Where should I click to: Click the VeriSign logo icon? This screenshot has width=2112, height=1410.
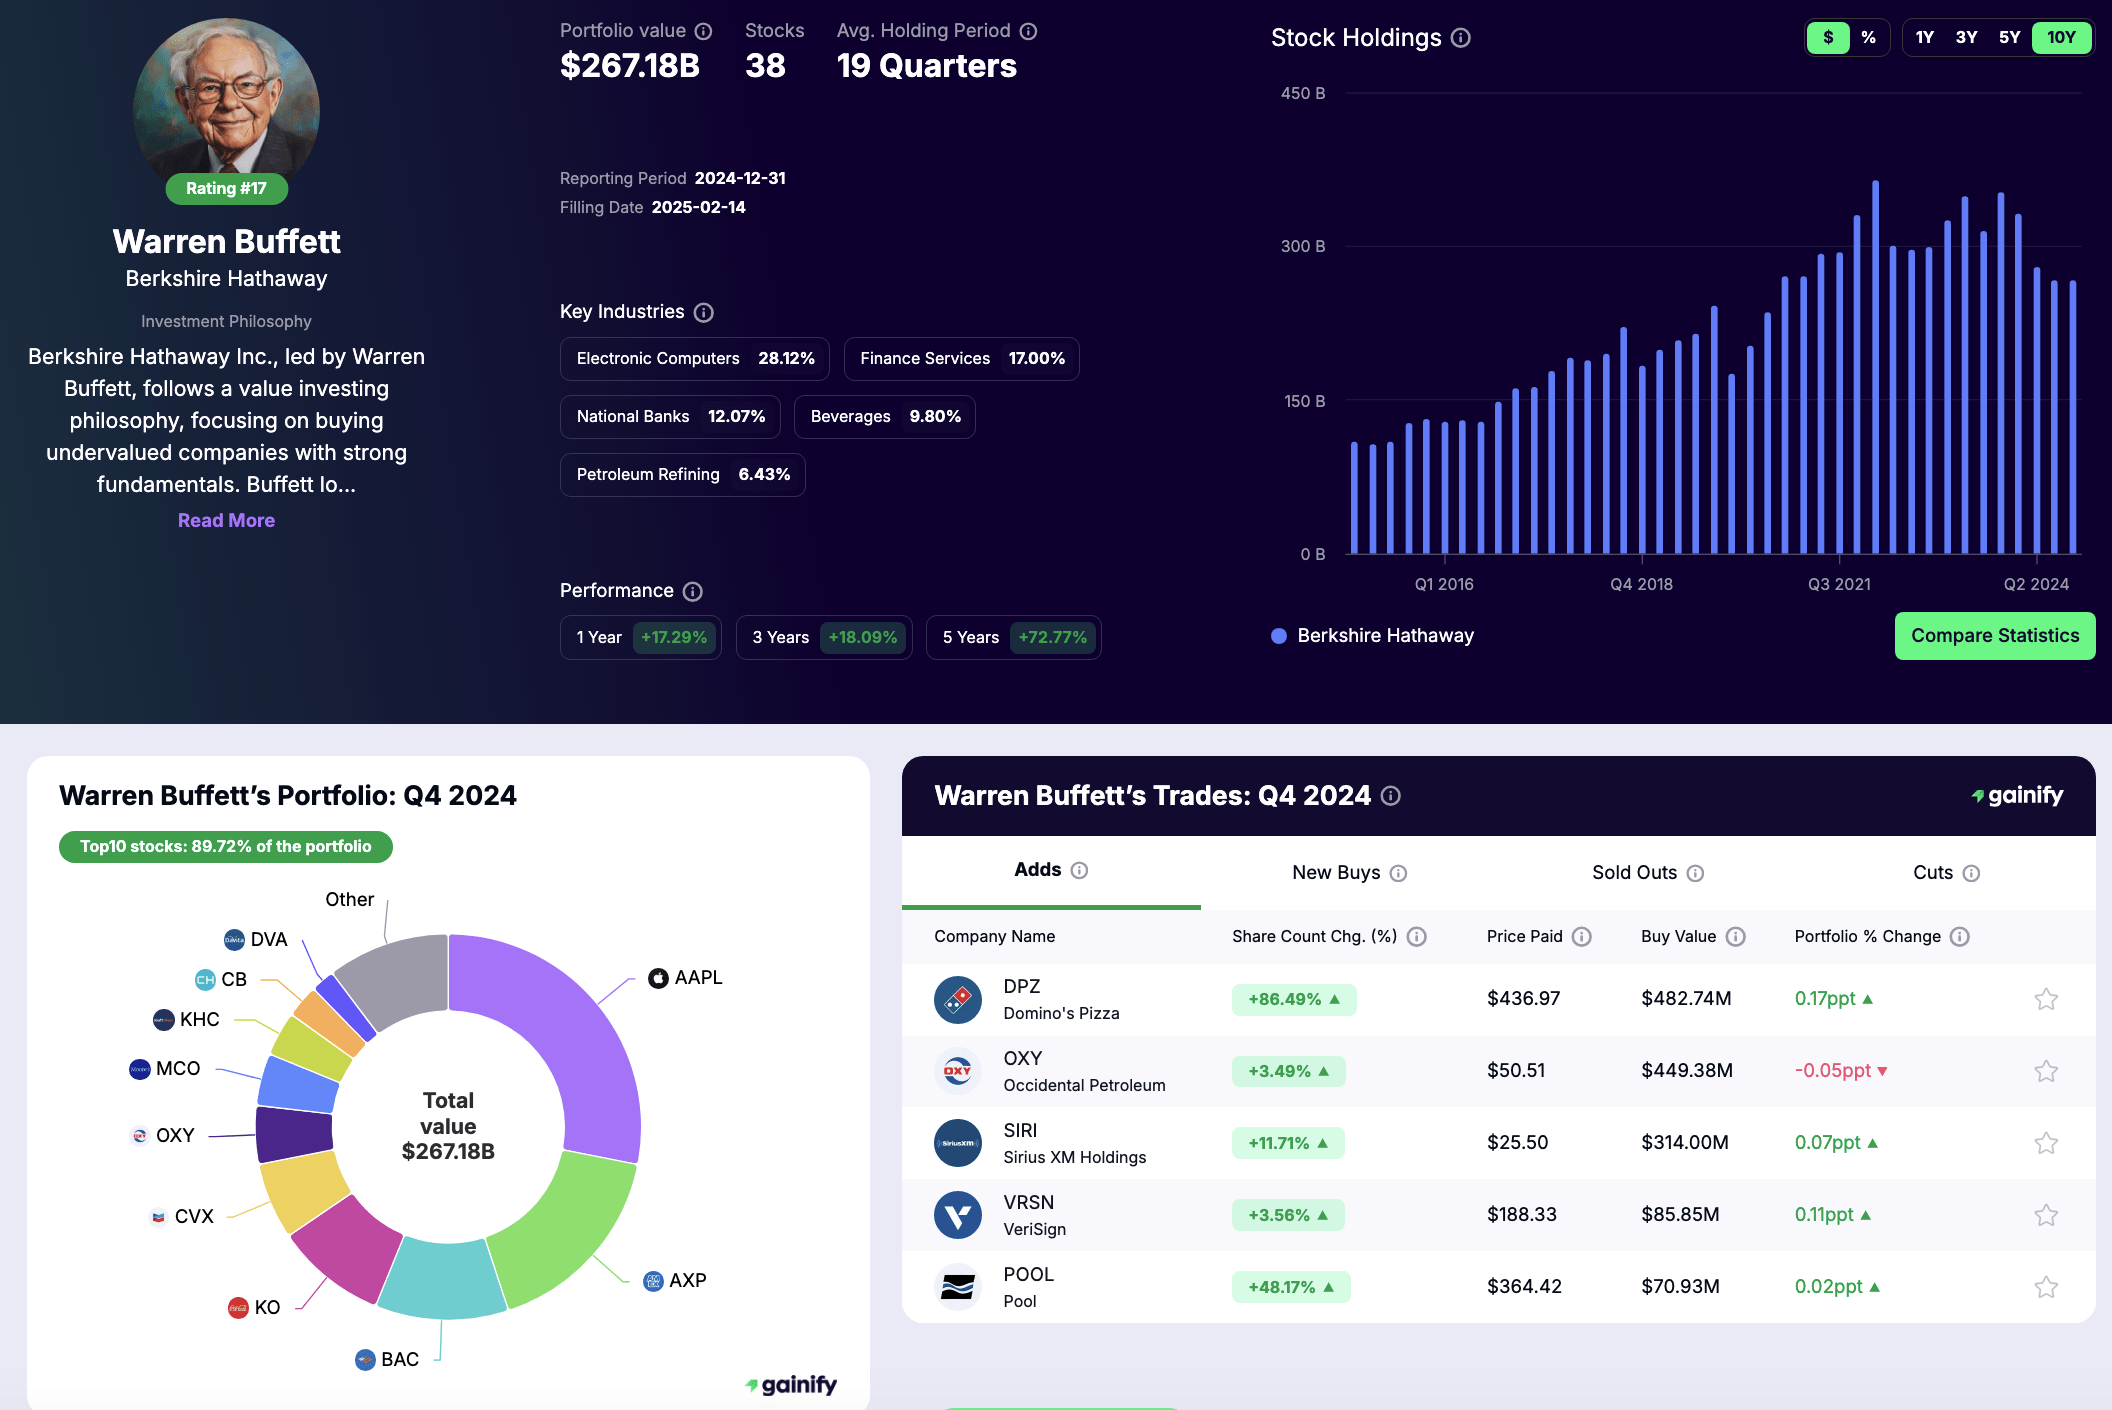tap(958, 1215)
